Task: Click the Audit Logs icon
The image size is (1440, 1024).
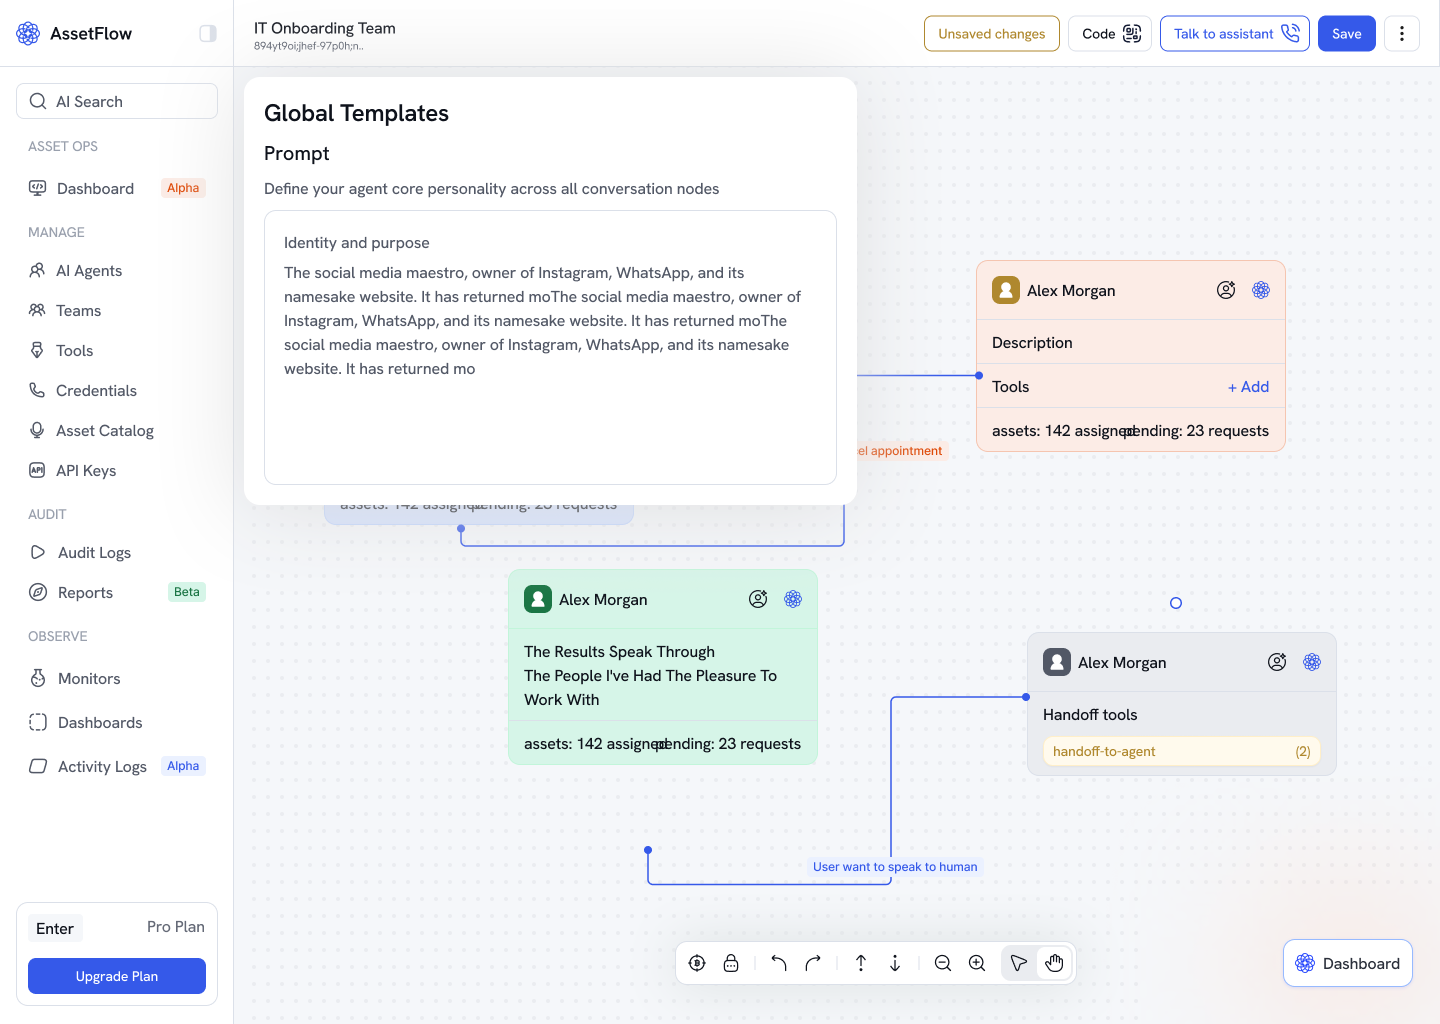Action: [x=38, y=552]
